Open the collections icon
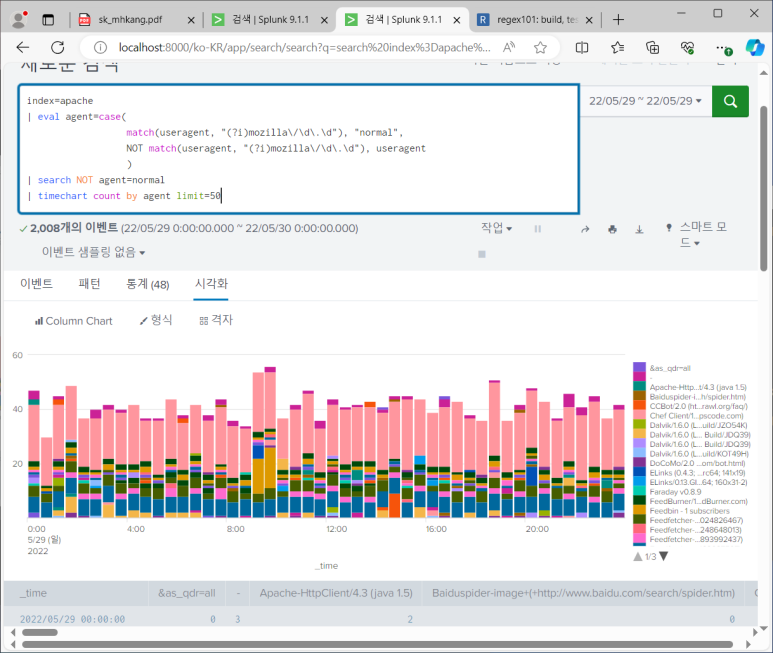The height and width of the screenshot is (653, 773). pos(652,47)
